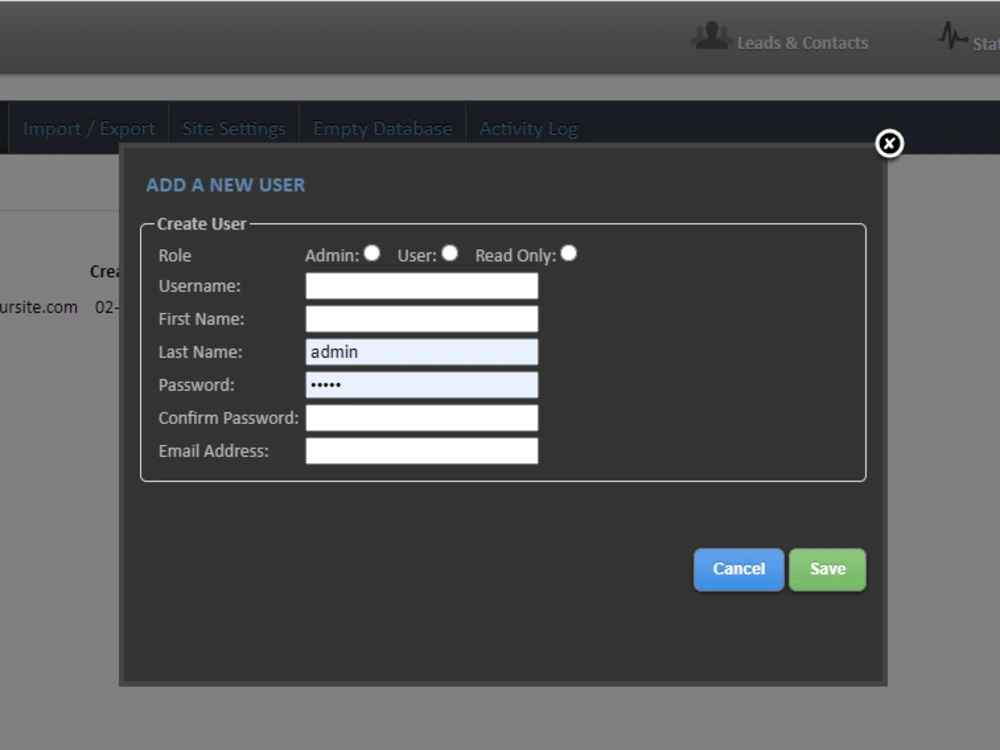Click the First Name input field
This screenshot has width=1000, height=750.
tap(422, 319)
